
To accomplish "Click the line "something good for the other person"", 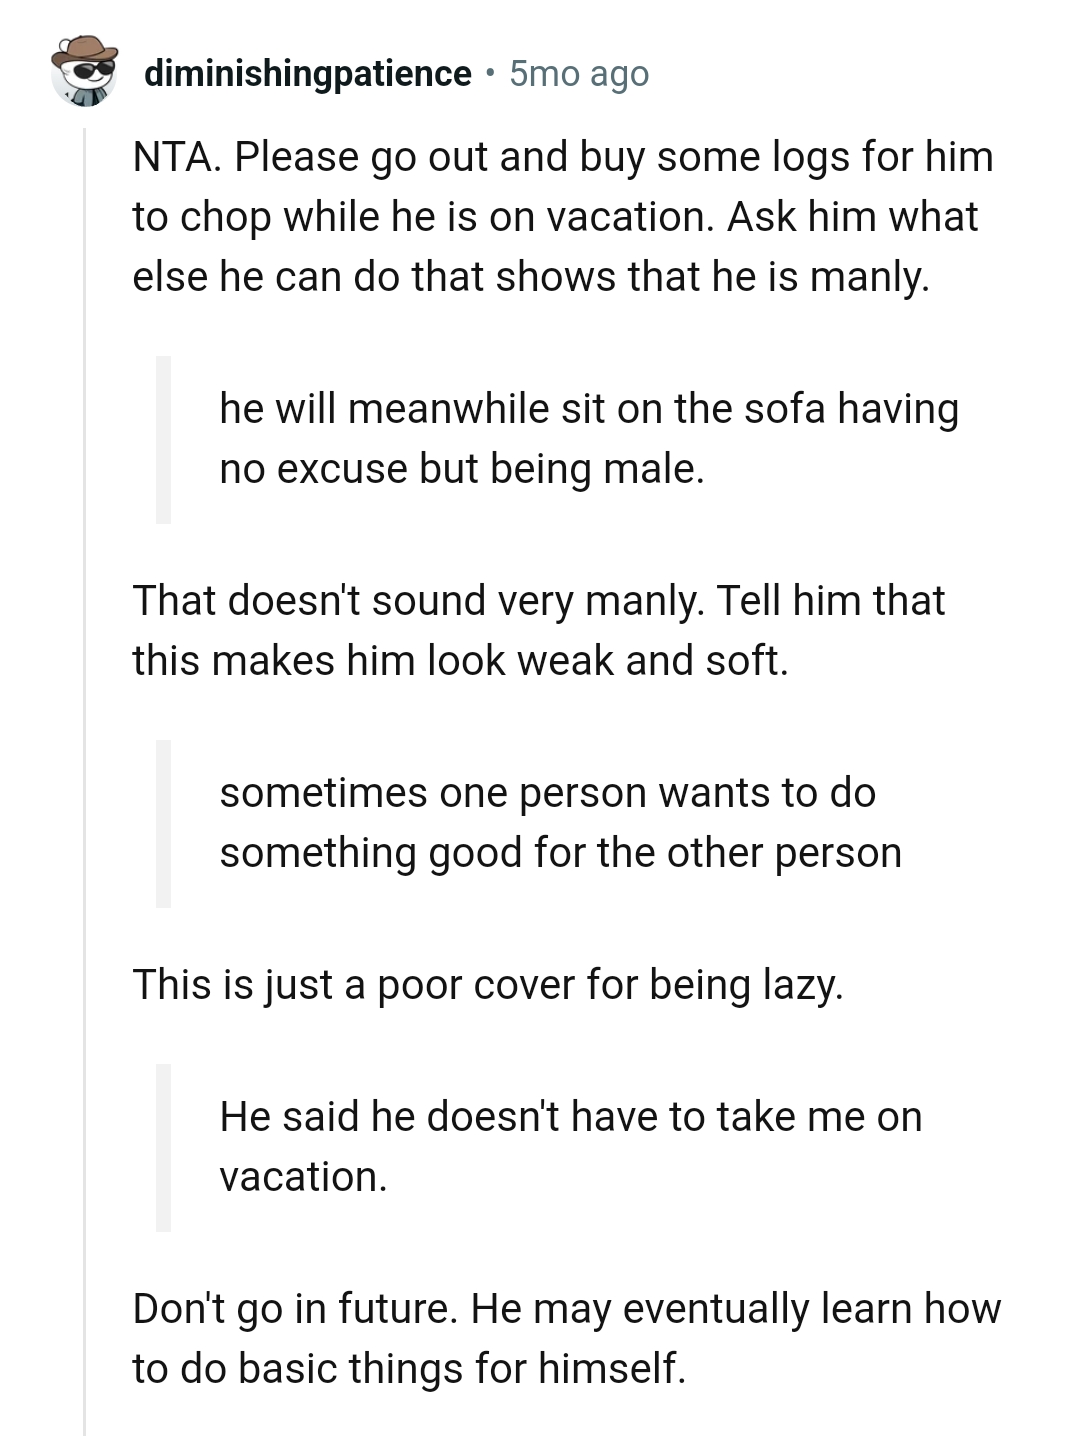I will [560, 853].
